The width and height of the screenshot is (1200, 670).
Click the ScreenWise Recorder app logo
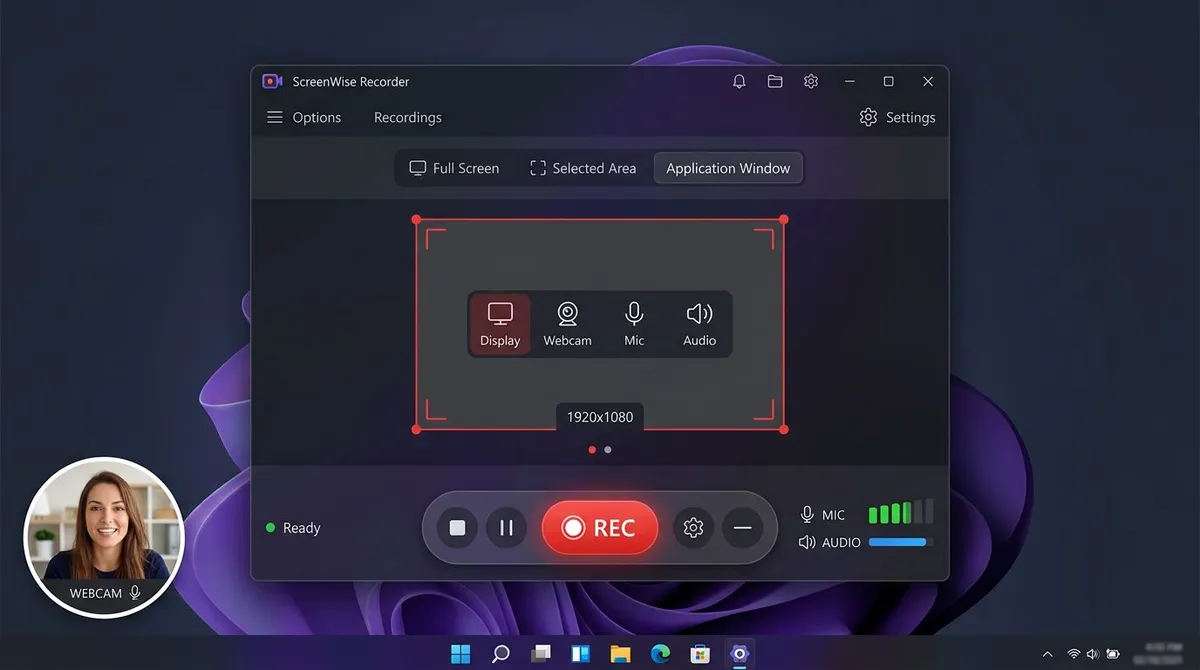272,82
